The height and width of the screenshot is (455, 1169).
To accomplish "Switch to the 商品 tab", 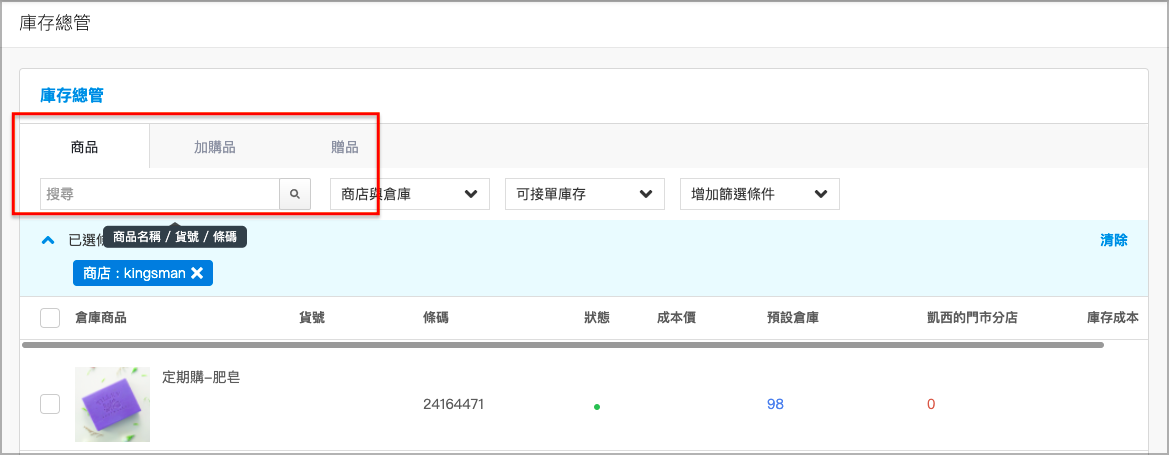I will click(x=84, y=147).
